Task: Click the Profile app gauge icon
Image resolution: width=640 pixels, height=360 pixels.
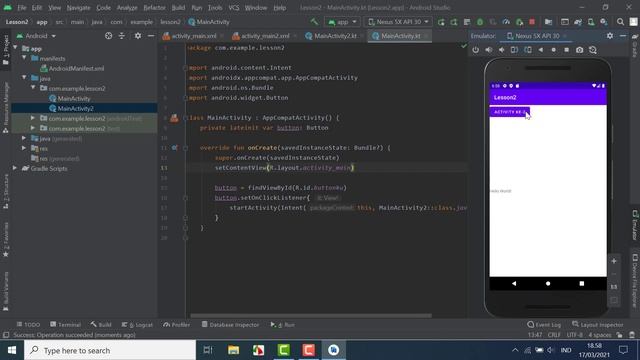Action: (x=506, y=22)
